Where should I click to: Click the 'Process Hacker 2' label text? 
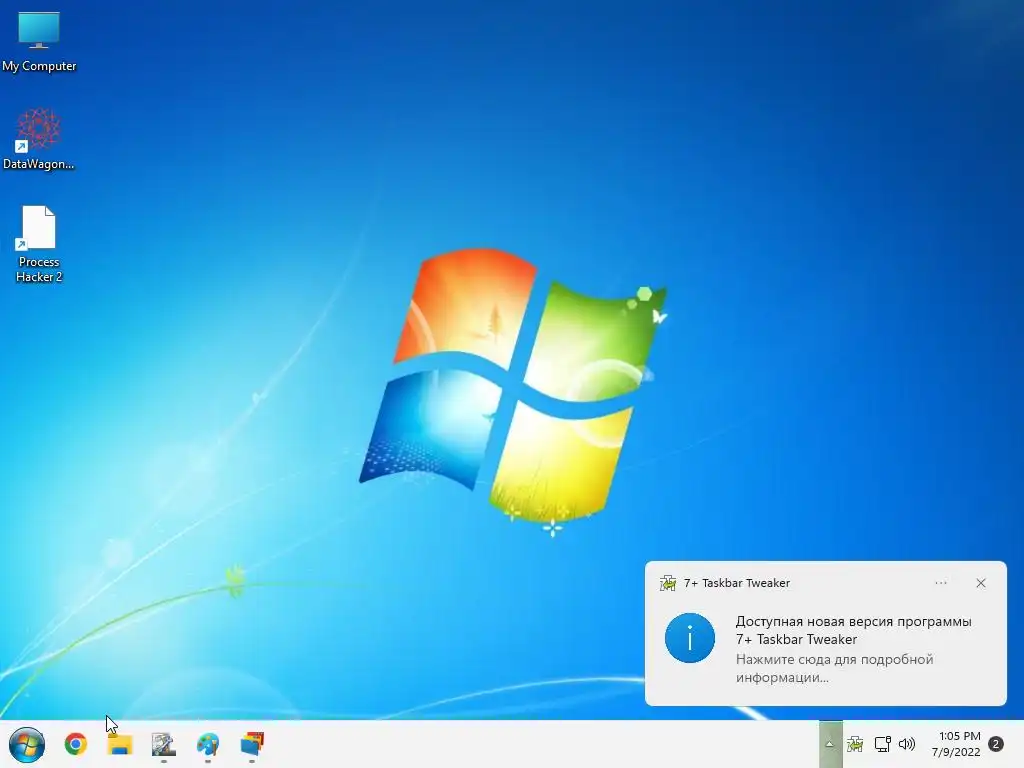(x=39, y=269)
